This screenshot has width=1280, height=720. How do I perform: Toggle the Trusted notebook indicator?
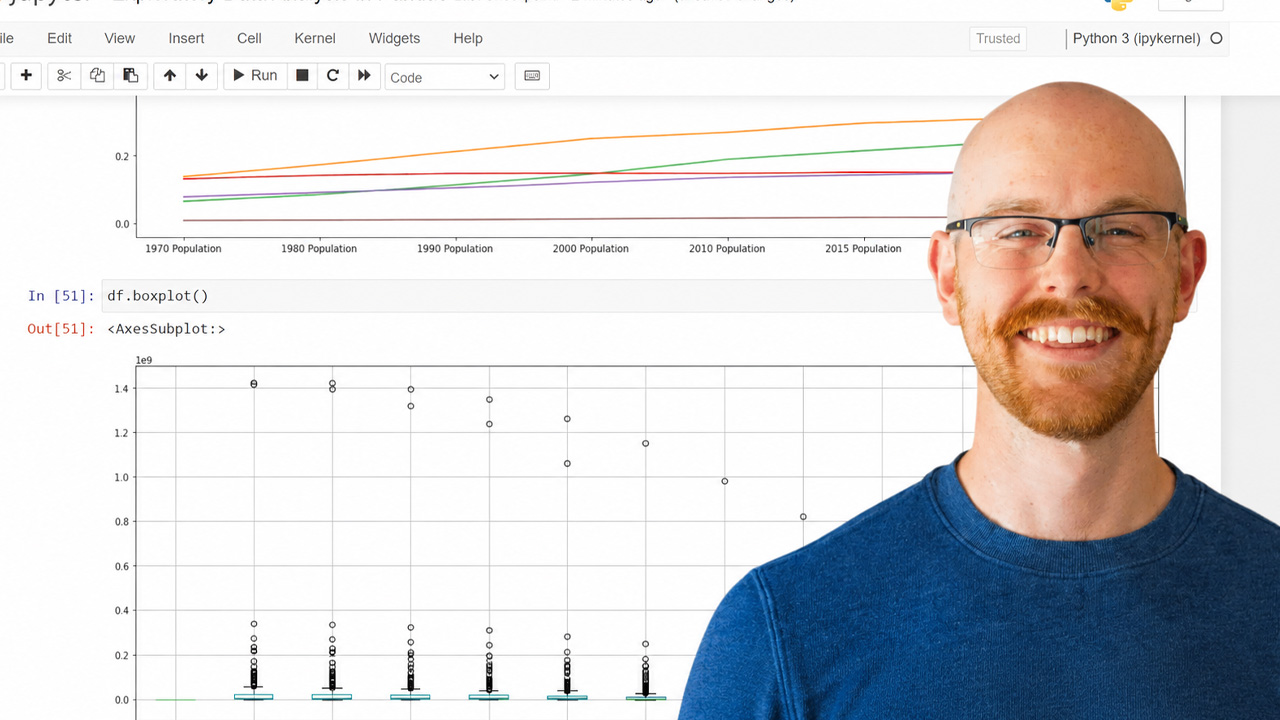[x=998, y=38]
